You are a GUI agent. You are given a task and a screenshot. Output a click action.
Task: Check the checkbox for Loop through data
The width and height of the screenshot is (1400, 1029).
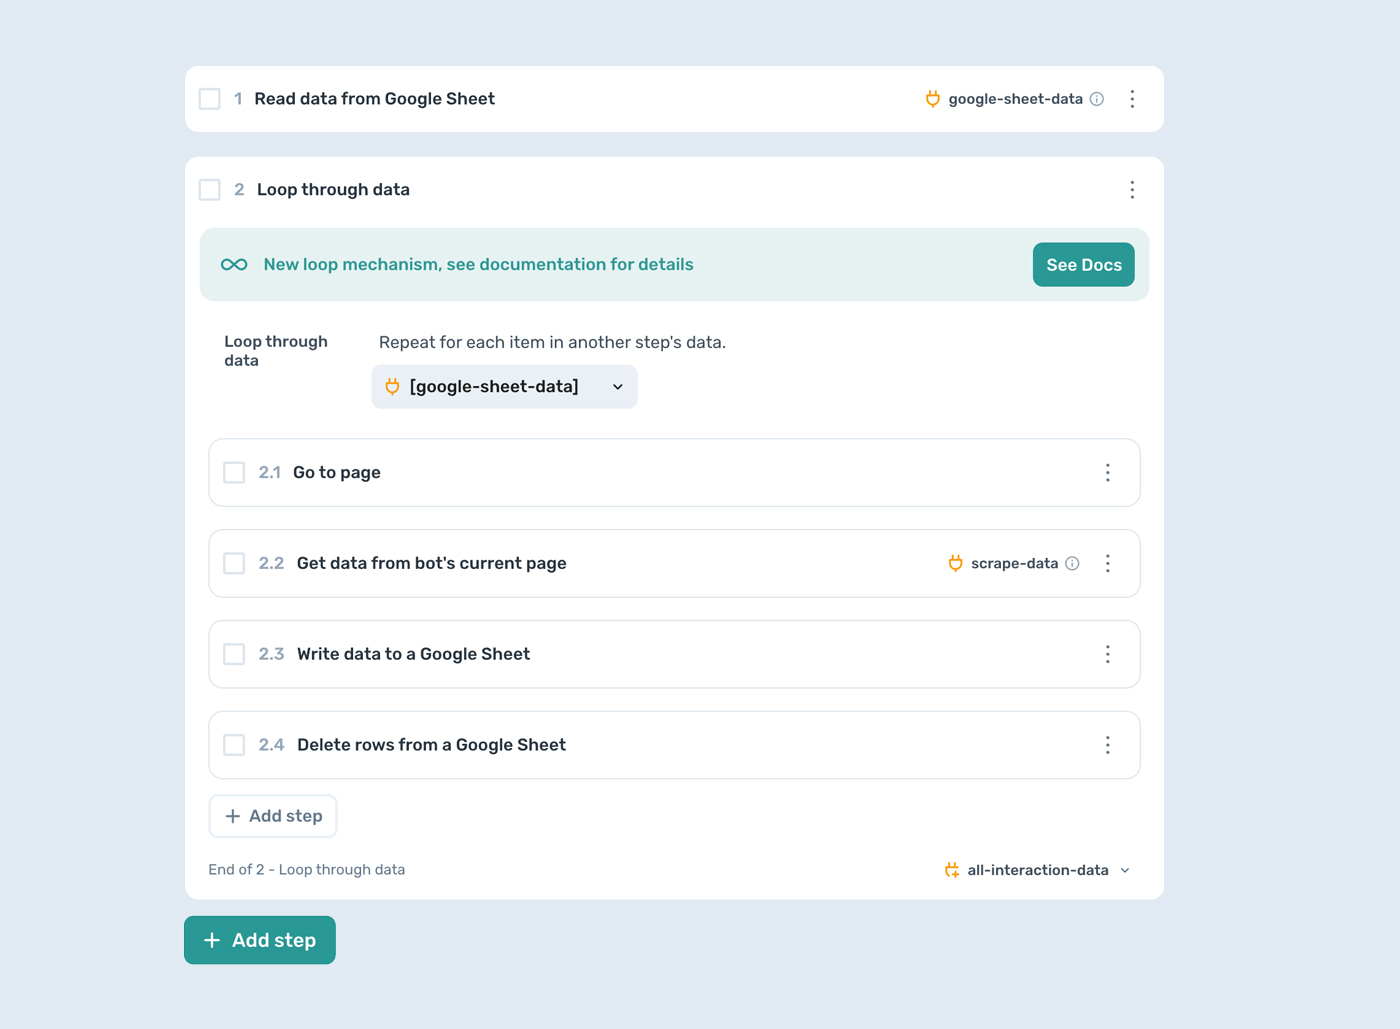click(209, 189)
